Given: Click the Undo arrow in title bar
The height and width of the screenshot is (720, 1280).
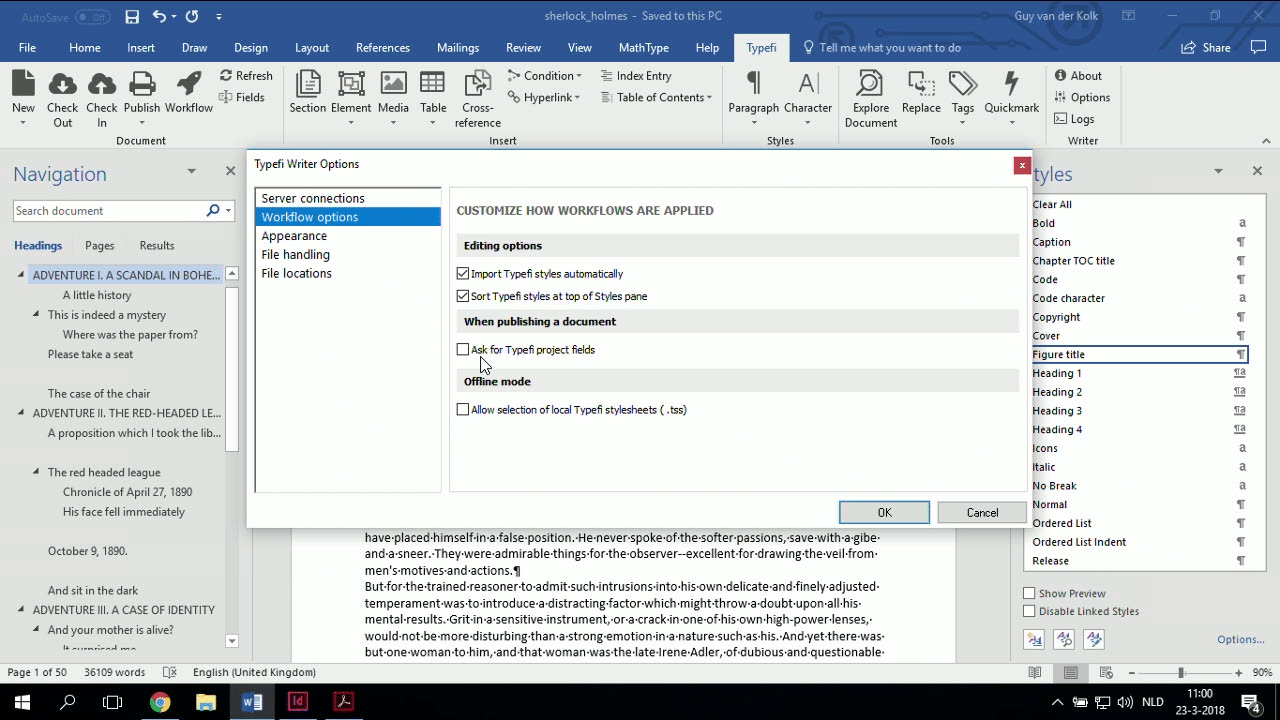Looking at the screenshot, I should tap(159, 16).
